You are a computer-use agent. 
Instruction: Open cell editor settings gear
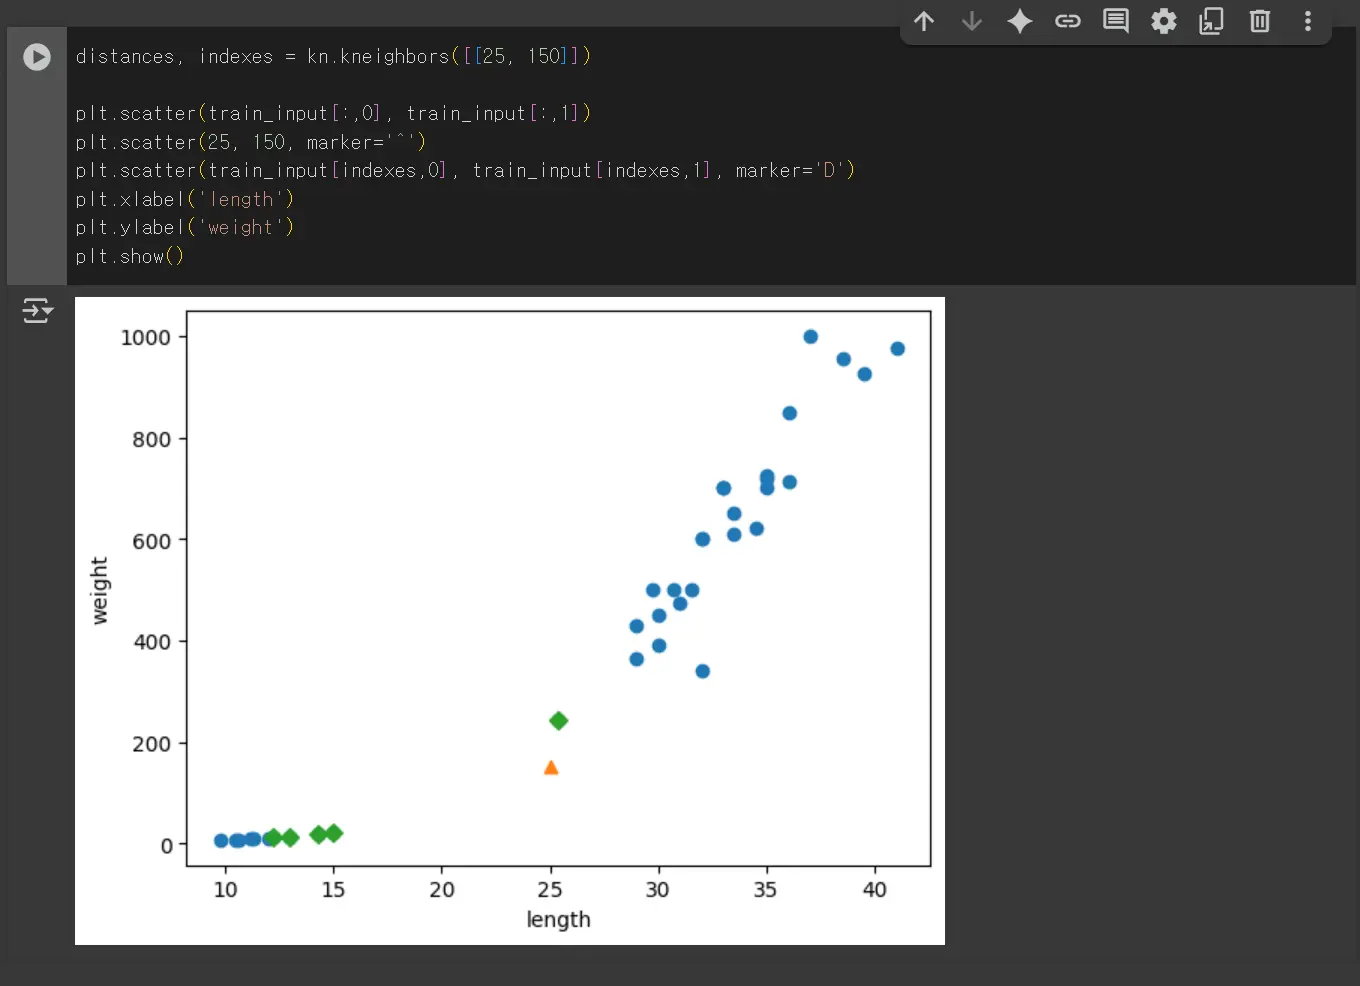click(x=1164, y=21)
